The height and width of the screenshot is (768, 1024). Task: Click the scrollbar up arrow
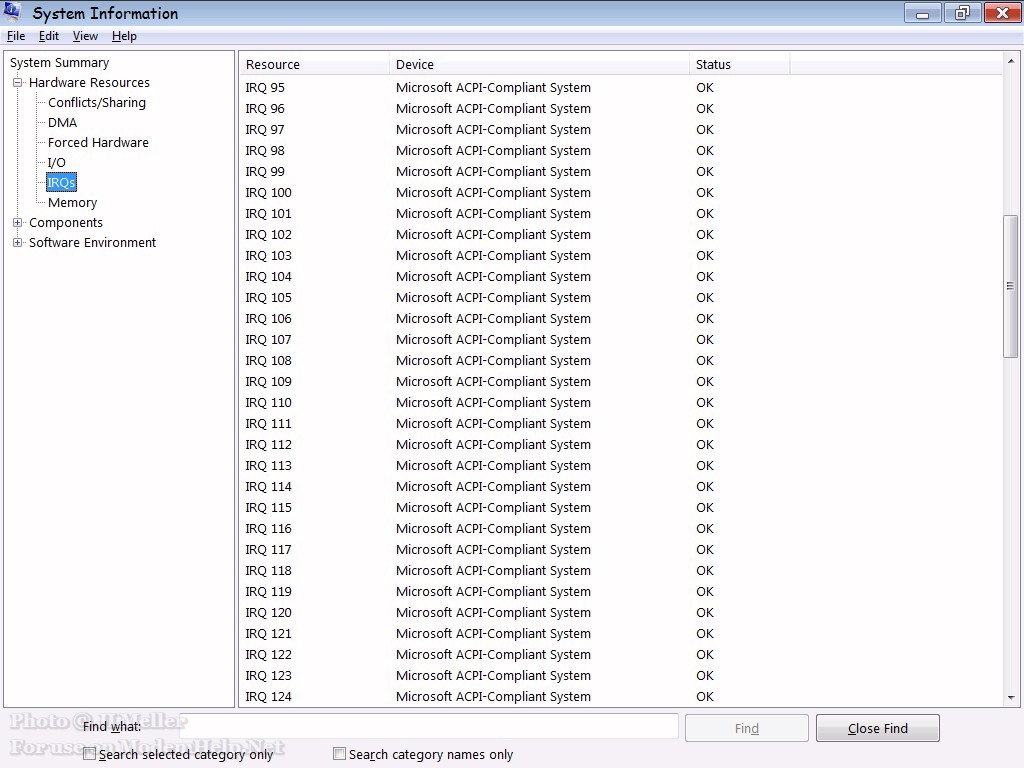1011,61
